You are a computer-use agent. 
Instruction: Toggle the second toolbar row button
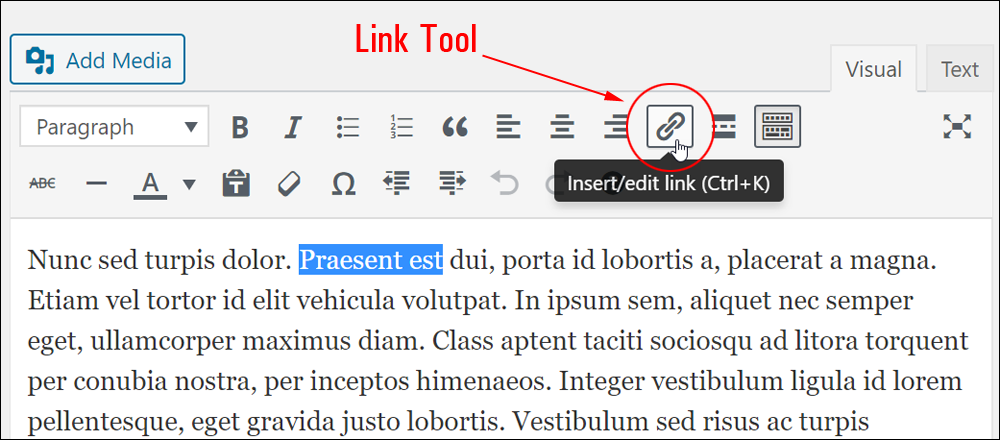click(777, 126)
